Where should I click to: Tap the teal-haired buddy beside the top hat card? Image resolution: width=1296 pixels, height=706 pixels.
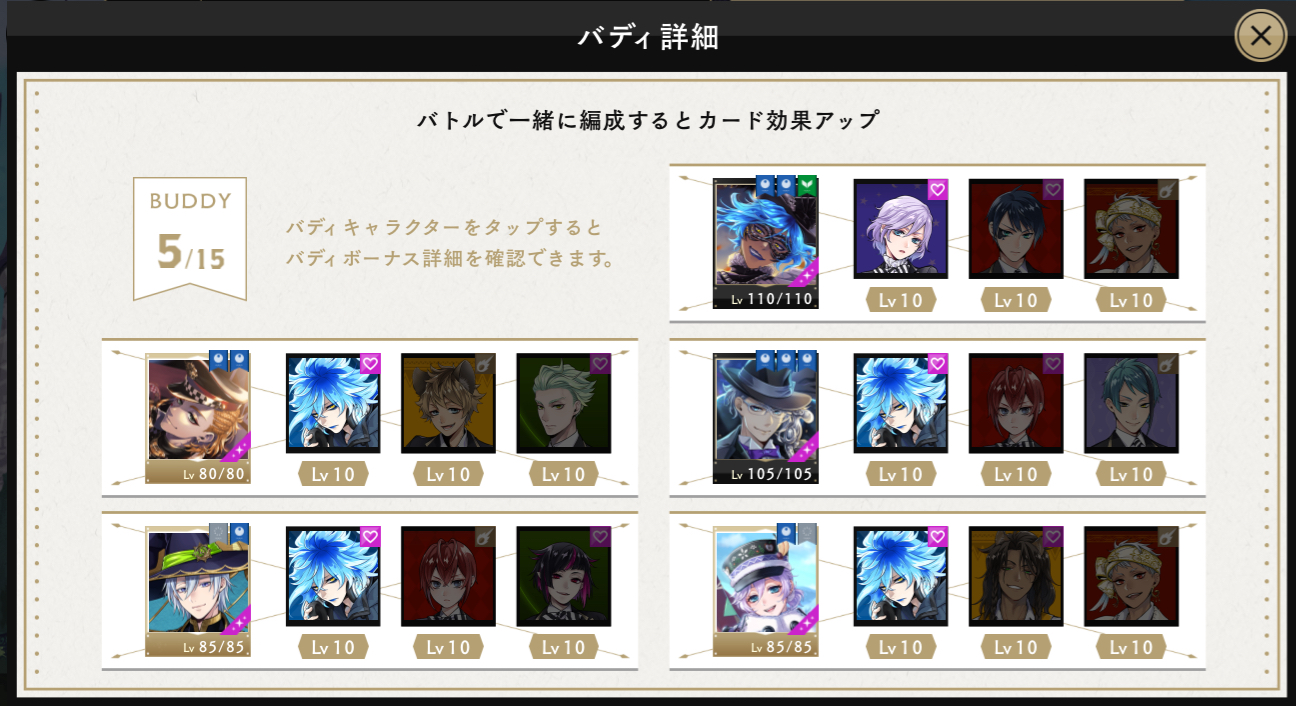click(x=1131, y=403)
